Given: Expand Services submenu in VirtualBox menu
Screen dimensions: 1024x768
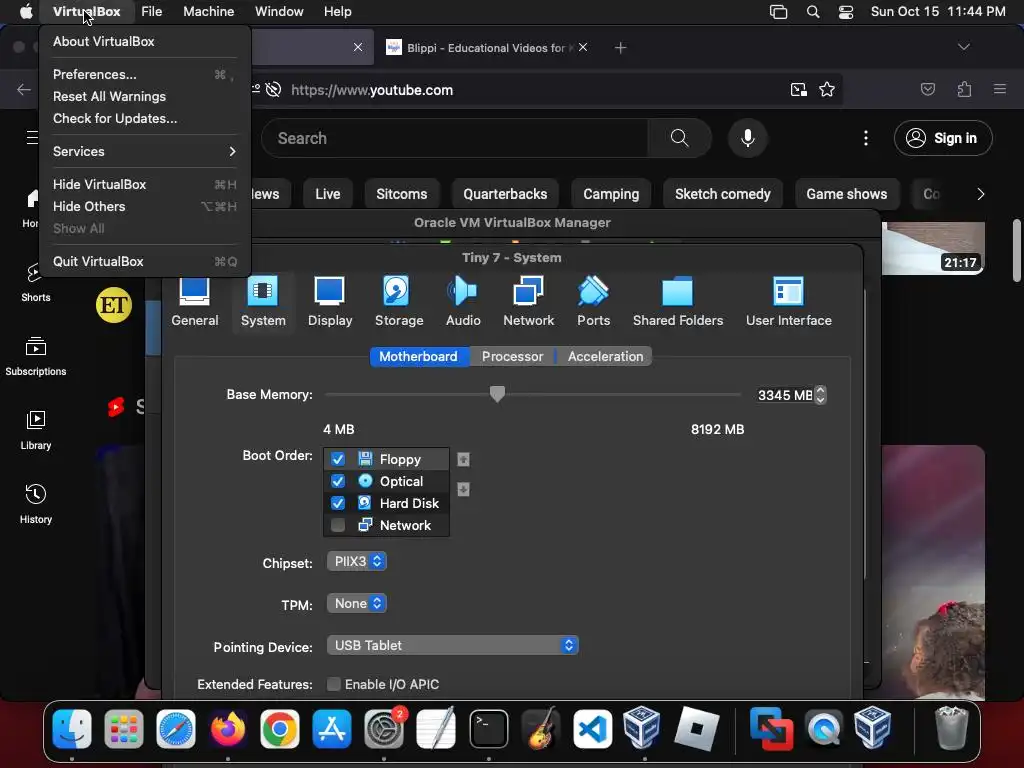Looking at the screenshot, I should coord(144,151).
